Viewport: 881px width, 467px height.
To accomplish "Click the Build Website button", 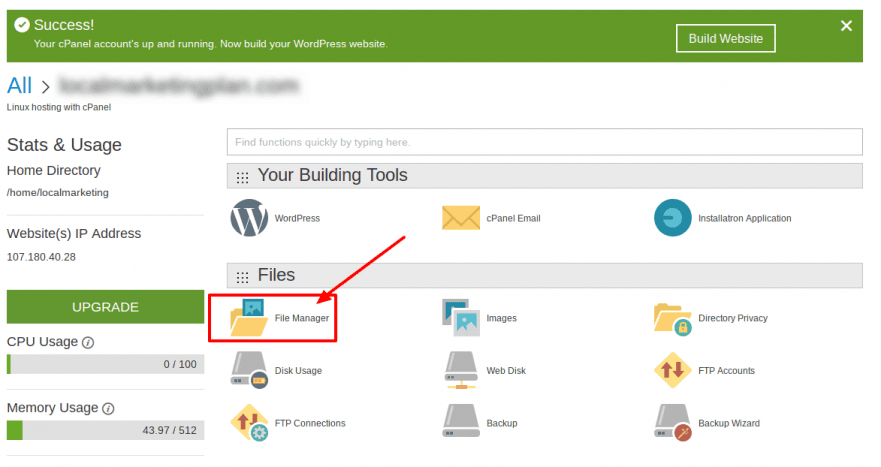I will pyautogui.click(x=725, y=38).
